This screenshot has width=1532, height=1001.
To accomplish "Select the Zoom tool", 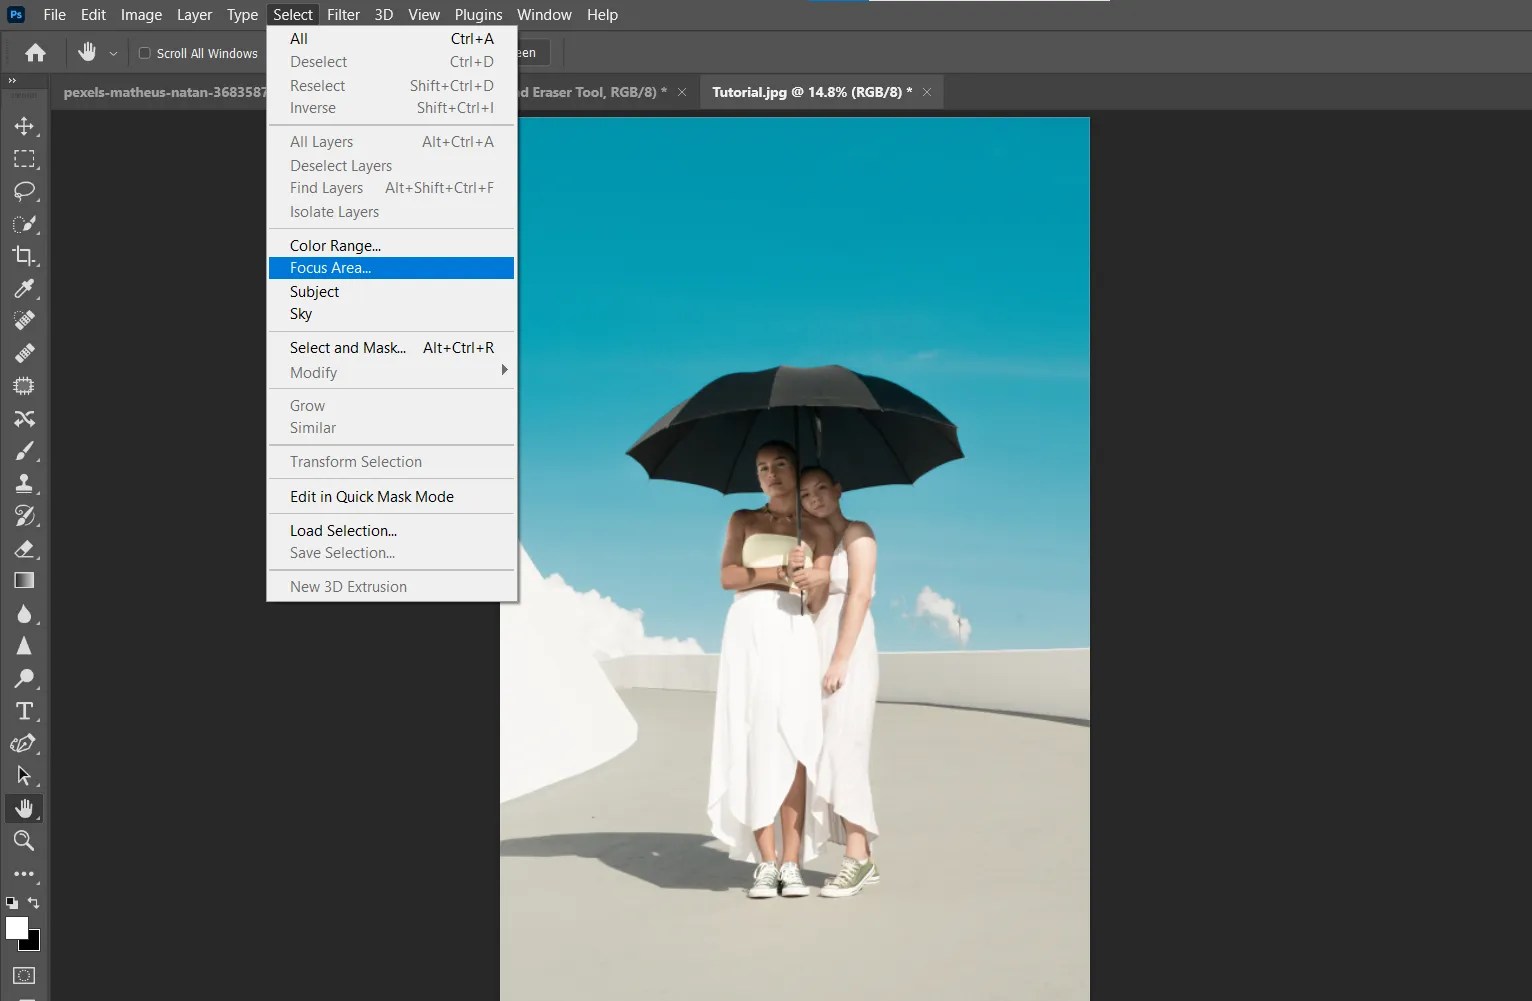I will (24, 841).
